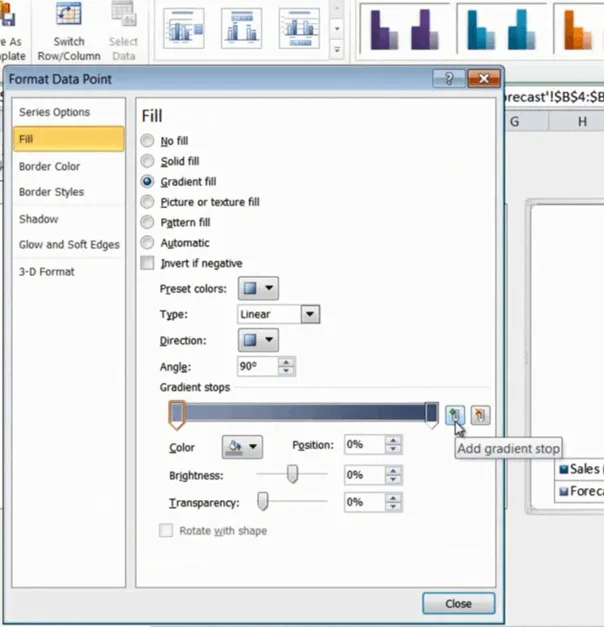Click the Remove gradient stop icon
604x627 pixels.
pos(480,415)
